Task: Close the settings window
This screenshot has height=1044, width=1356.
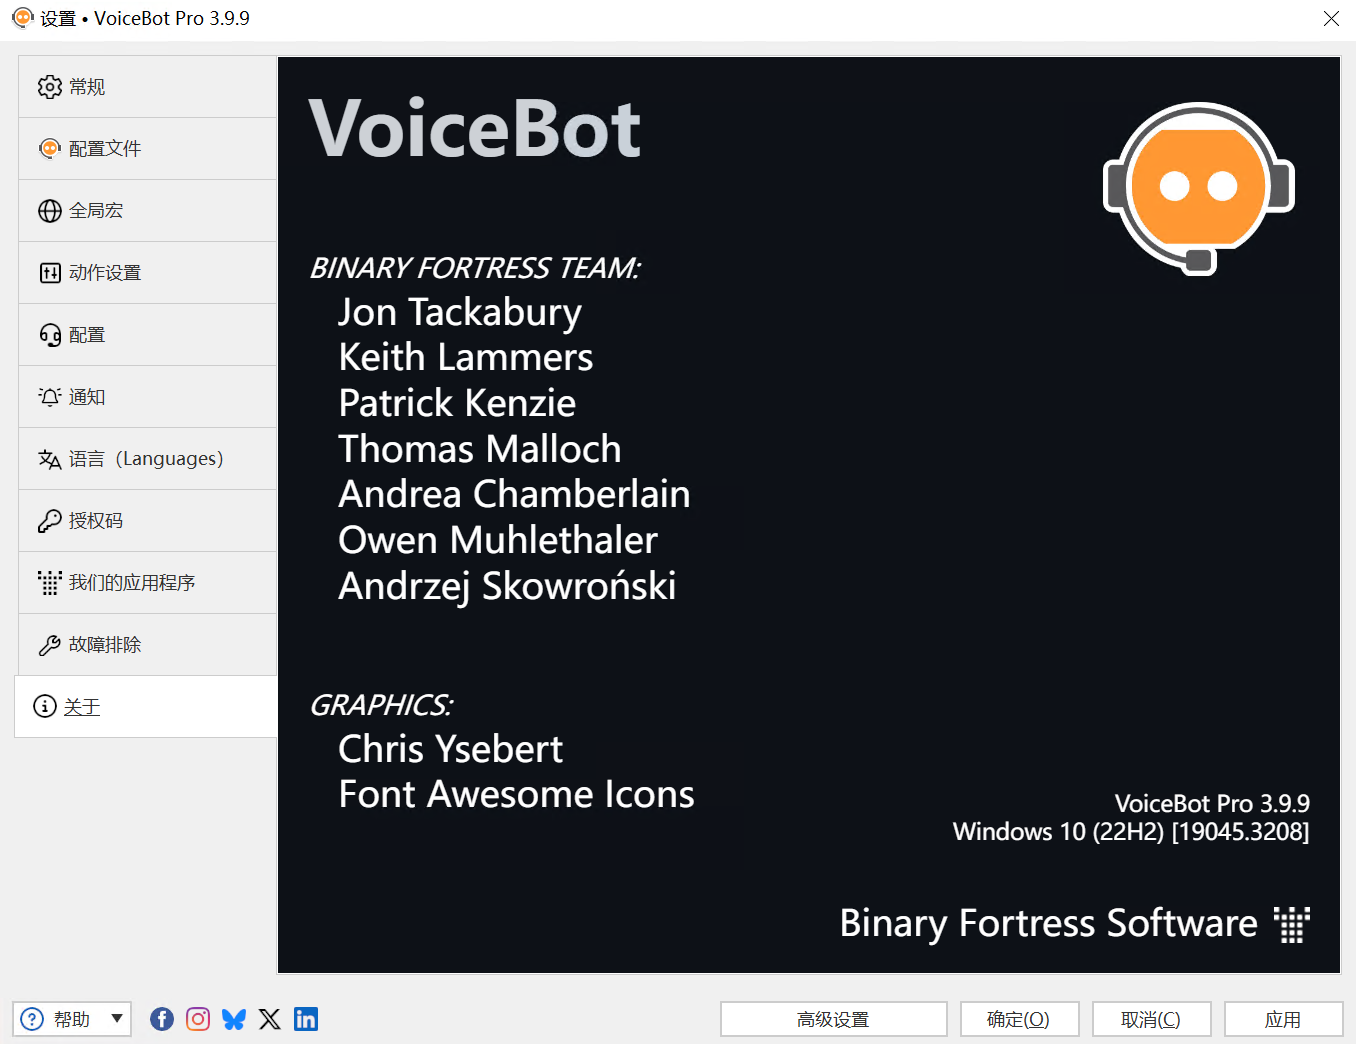Action: pyautogui.click(x=1331, y=19)
